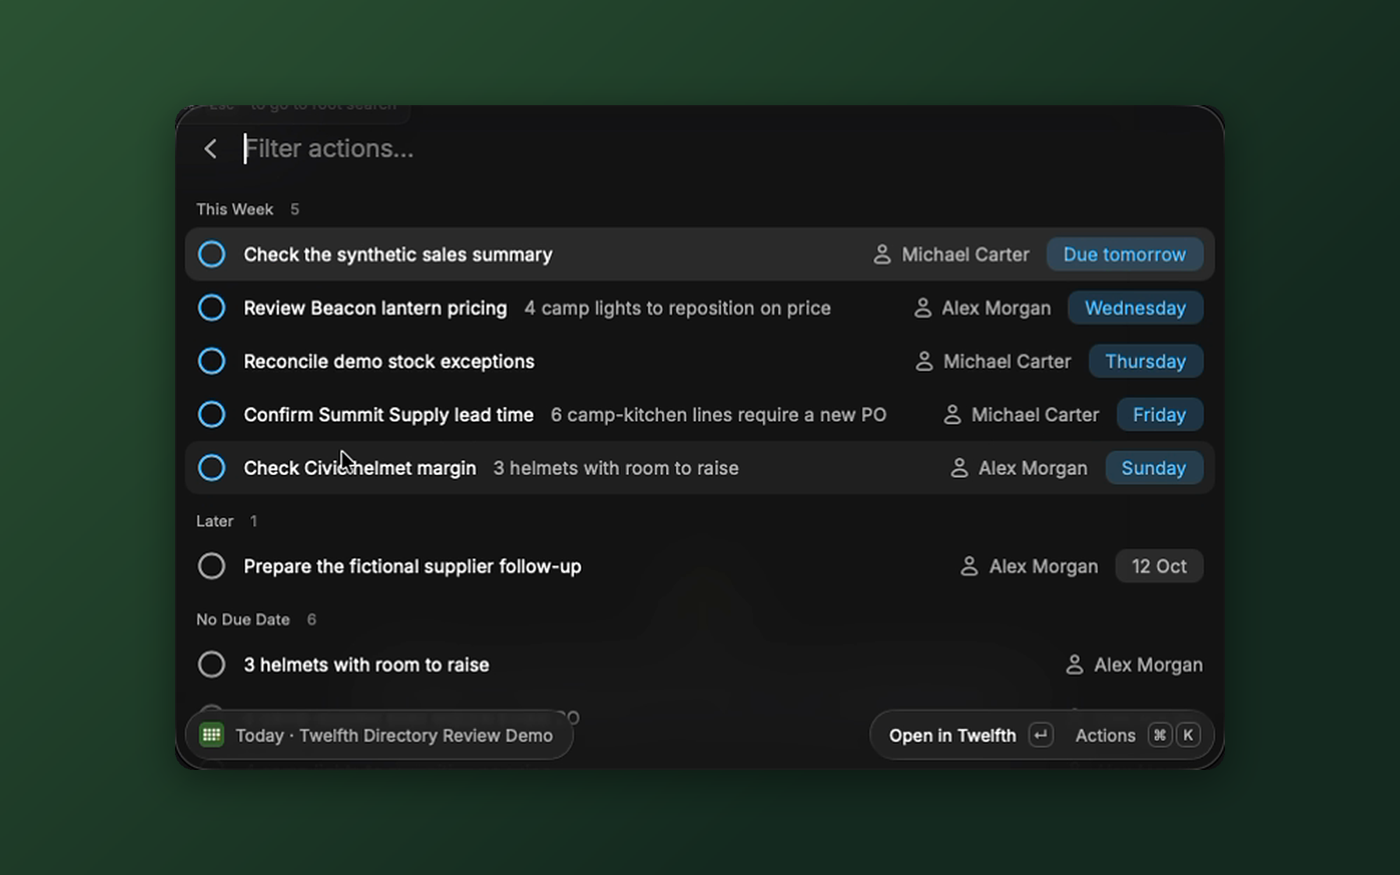Image resolution: width=1400 pixels, height=875 pixels.
Task: Click the Friday due date badge
Action: coord(1159,414)
